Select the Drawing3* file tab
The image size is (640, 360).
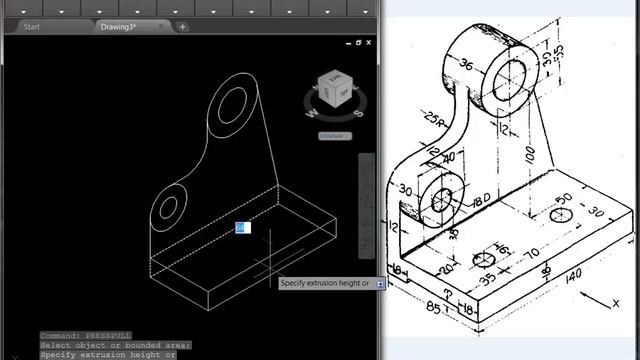click(118, 27)
